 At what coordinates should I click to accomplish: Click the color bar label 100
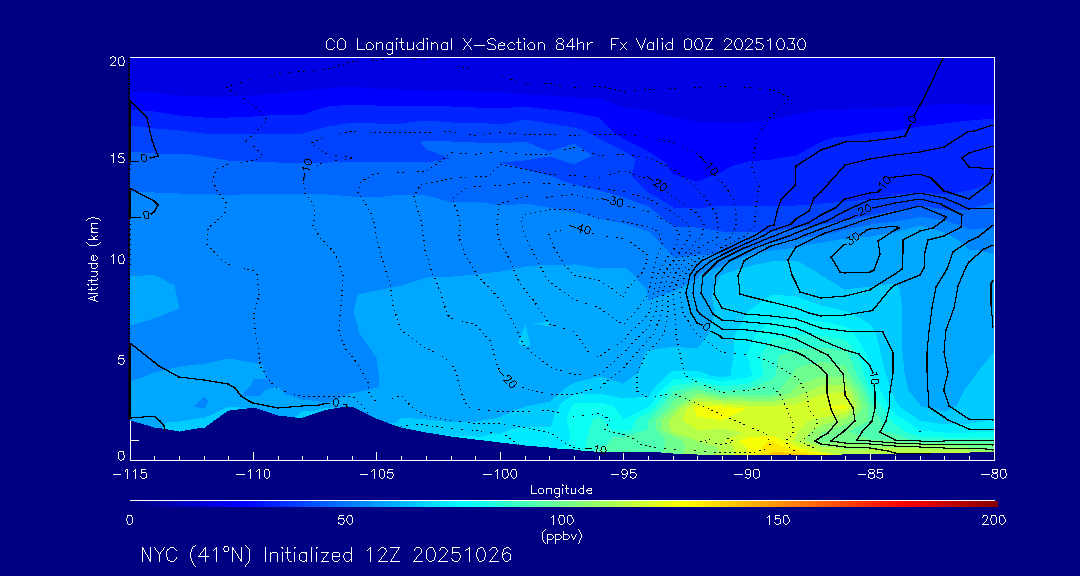click(562, 520)
